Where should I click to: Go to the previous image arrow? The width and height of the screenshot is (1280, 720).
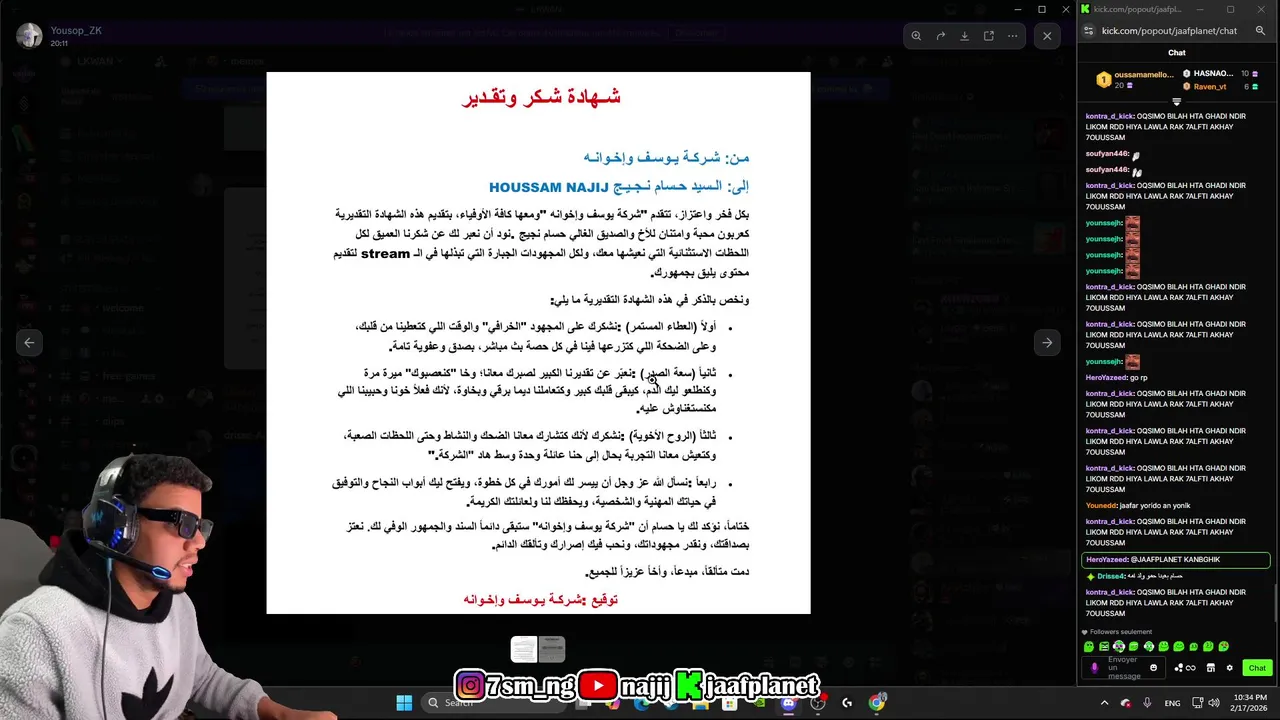pos(29,343)
